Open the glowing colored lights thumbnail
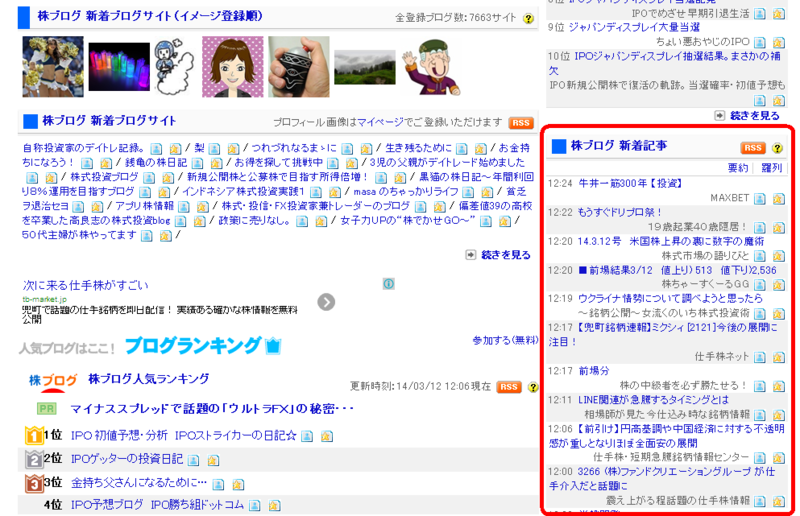Viewport: 800px width, 516px height. [x=119, y=67]
